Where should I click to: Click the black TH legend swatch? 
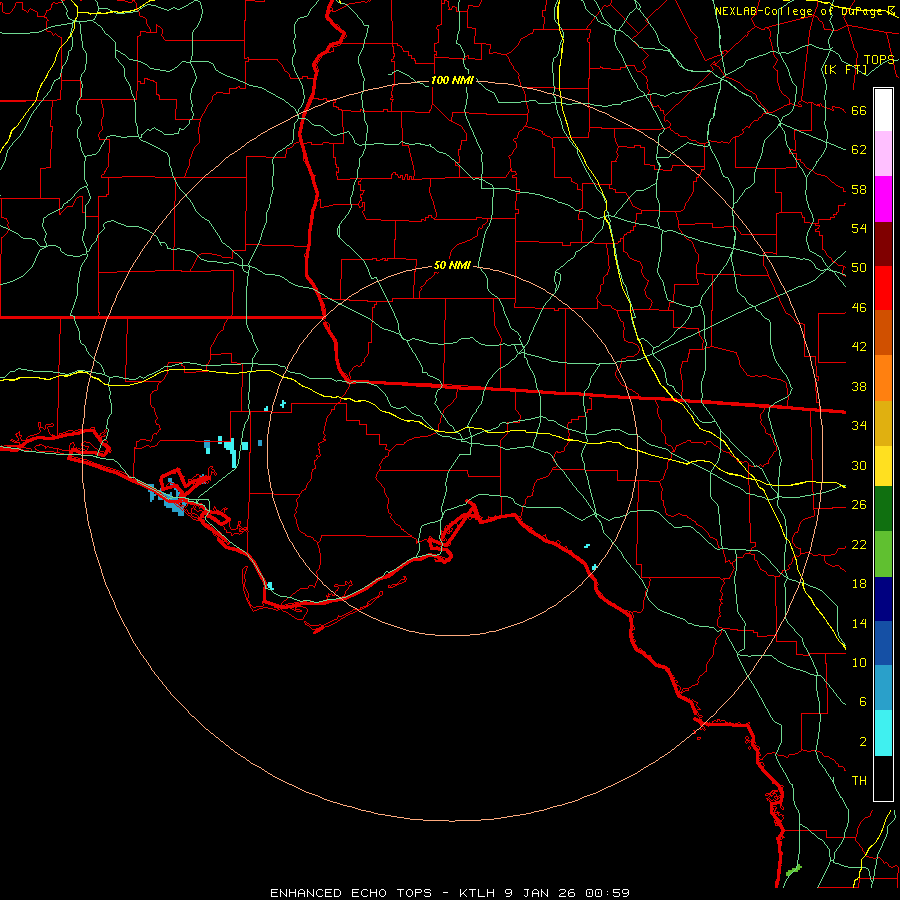883,778
